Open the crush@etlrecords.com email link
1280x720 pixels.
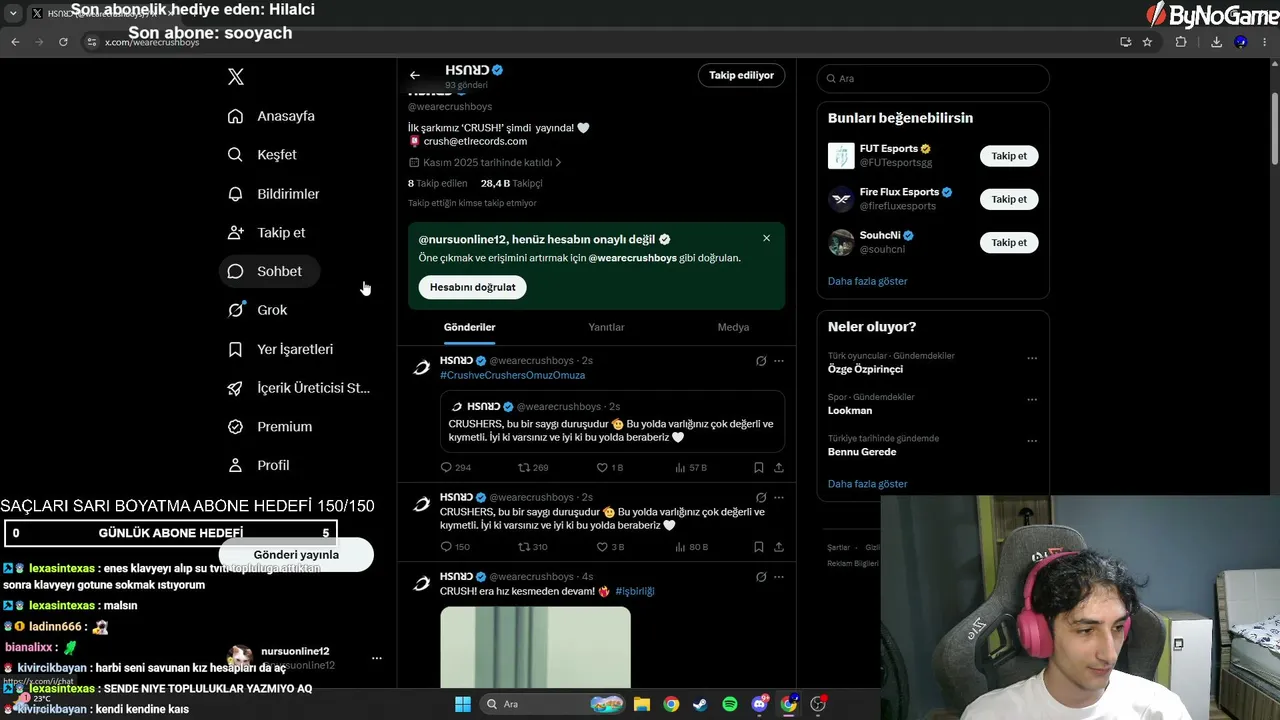pyautogui.click(x=475, y=142)
